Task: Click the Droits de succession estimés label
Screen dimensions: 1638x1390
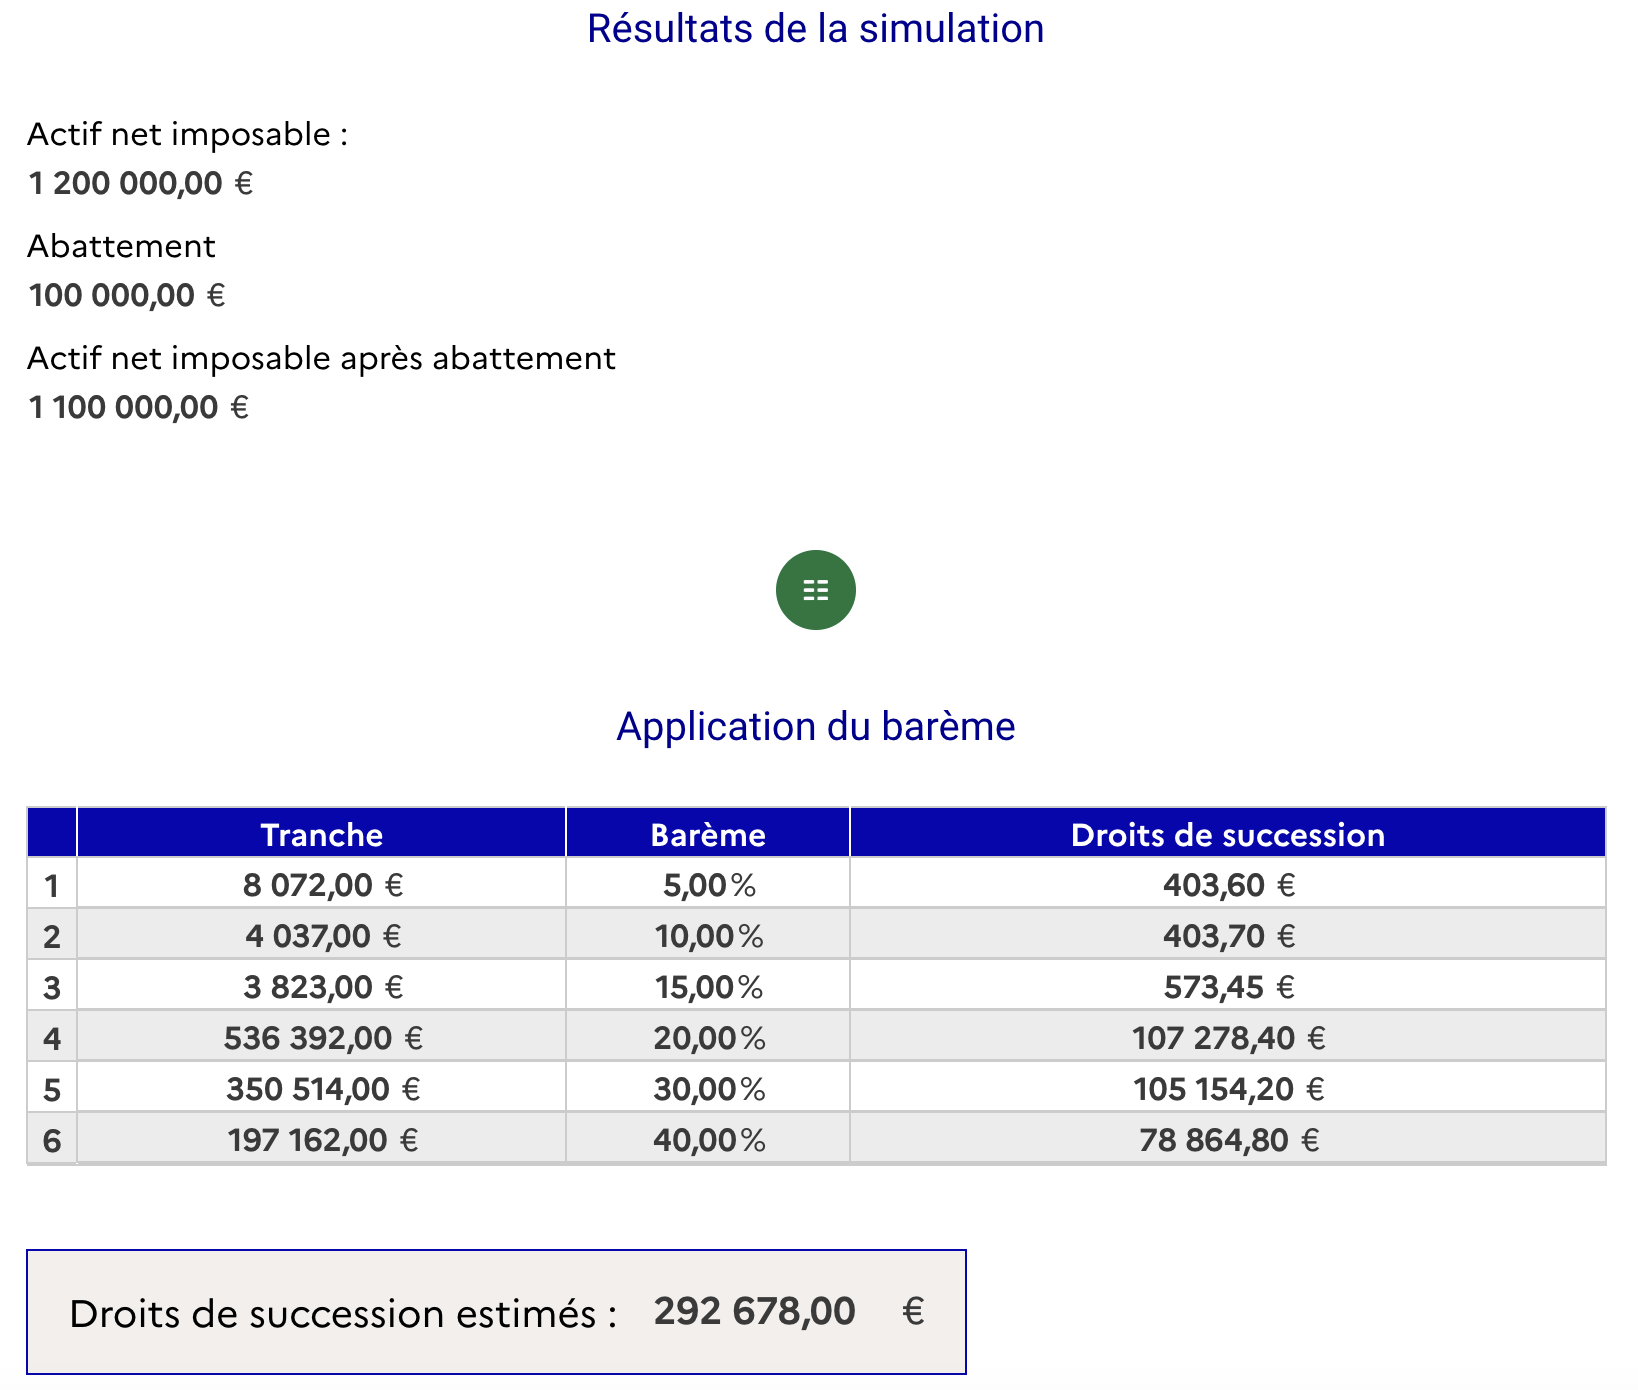Action: pos(343,1313)
